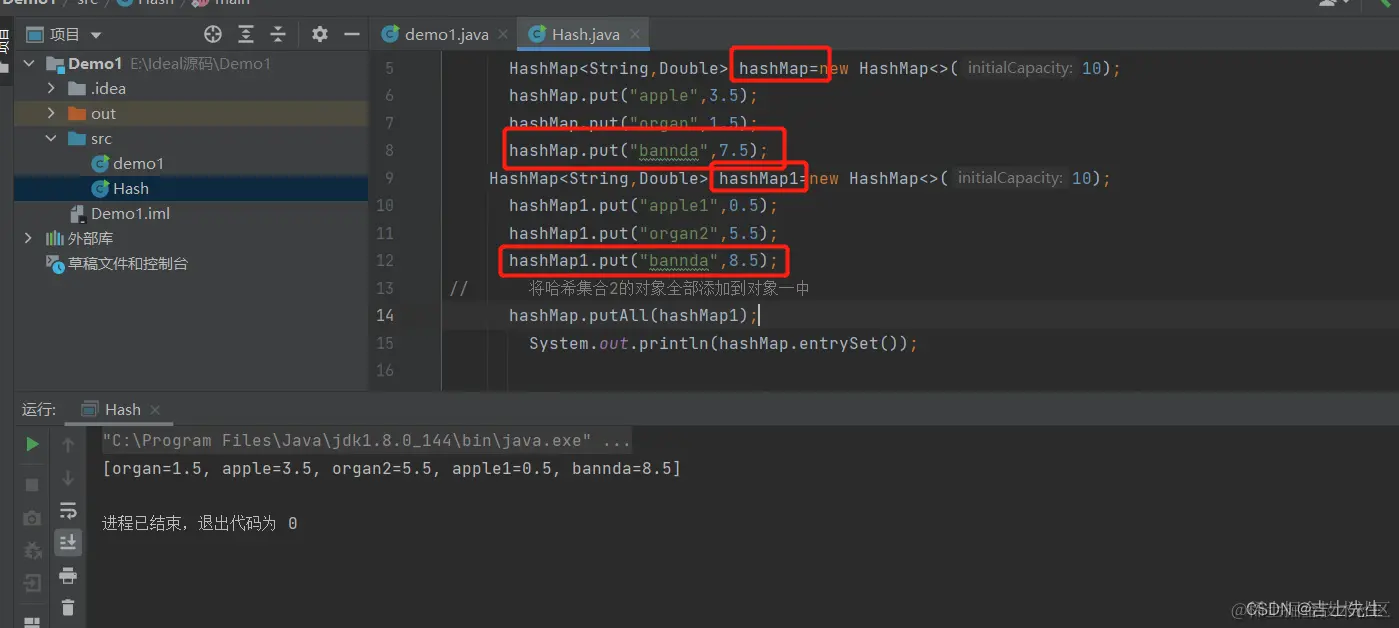
Task: Click hashMap1.put("apple1",0.5) line
Action: 643,206
